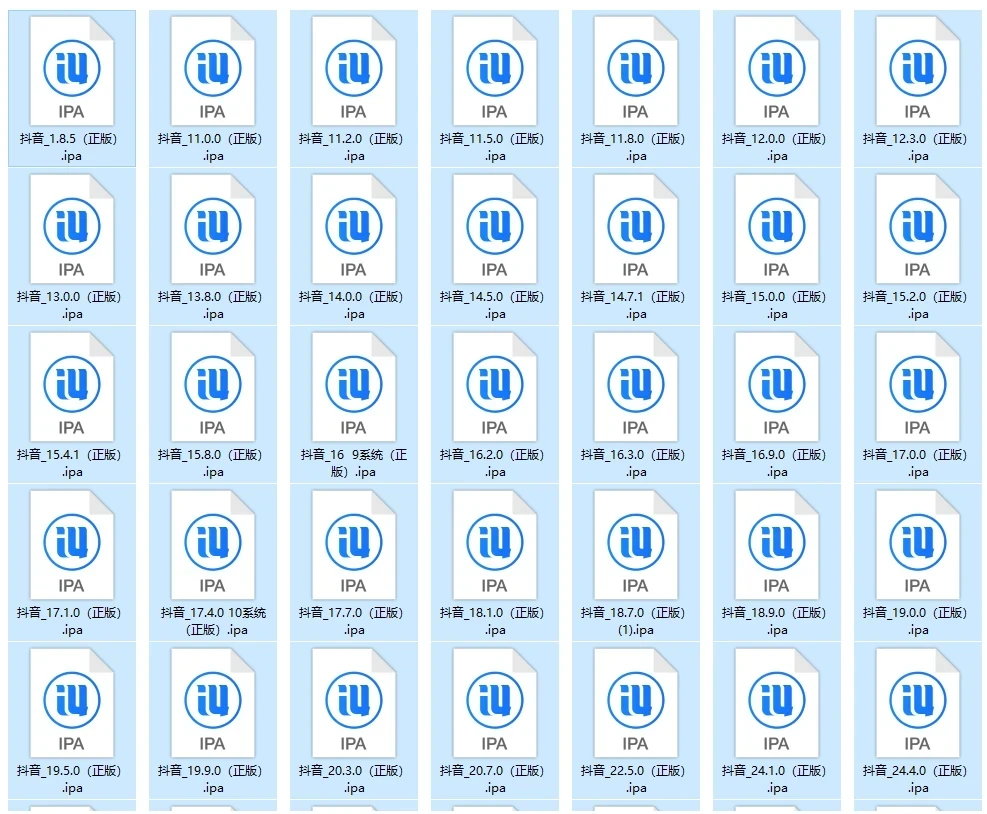Click the file name 抖音_20.7.0 (正版).ipa
The width and height of the screenshot is (987, 814).
tap(492, 779)
